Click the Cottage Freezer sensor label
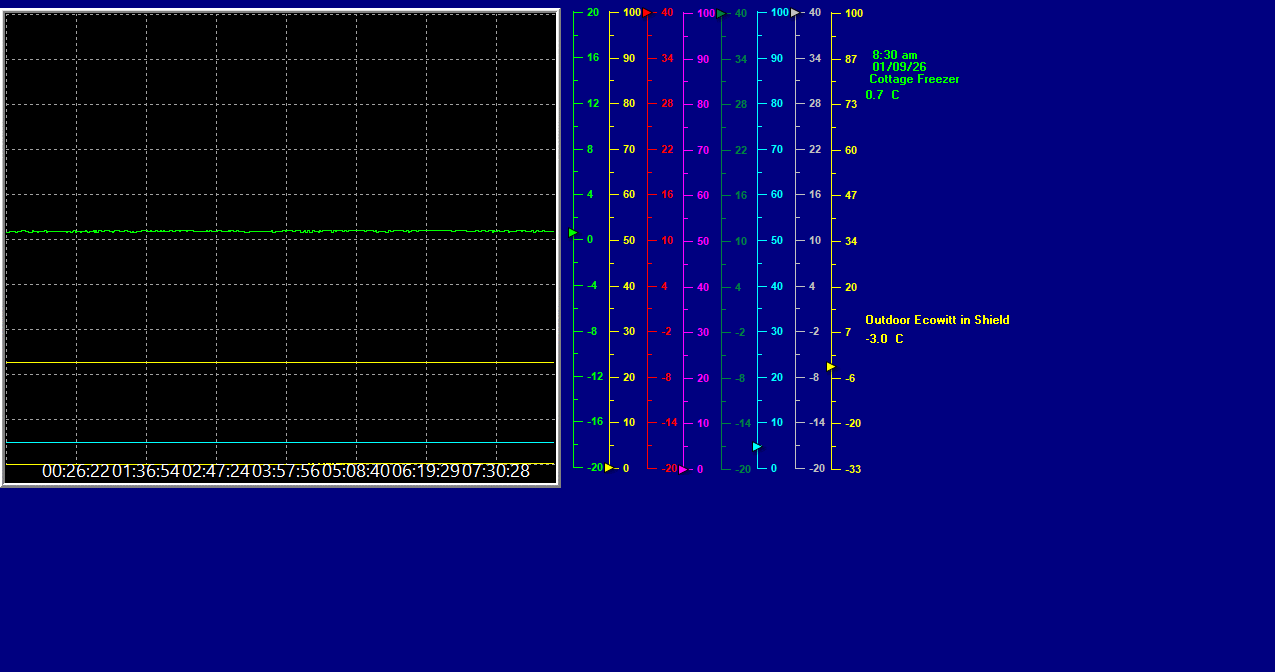 (914, 79)
